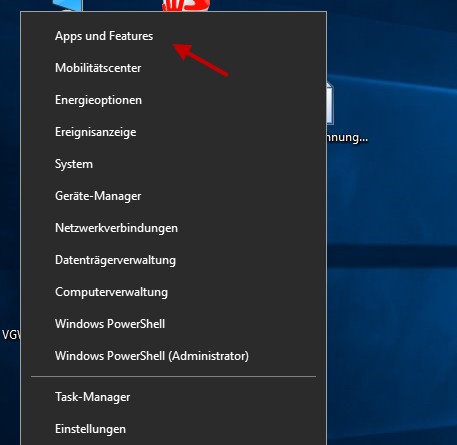Click the red desktop icon above menu
The image size is (457, 445).
186,5
